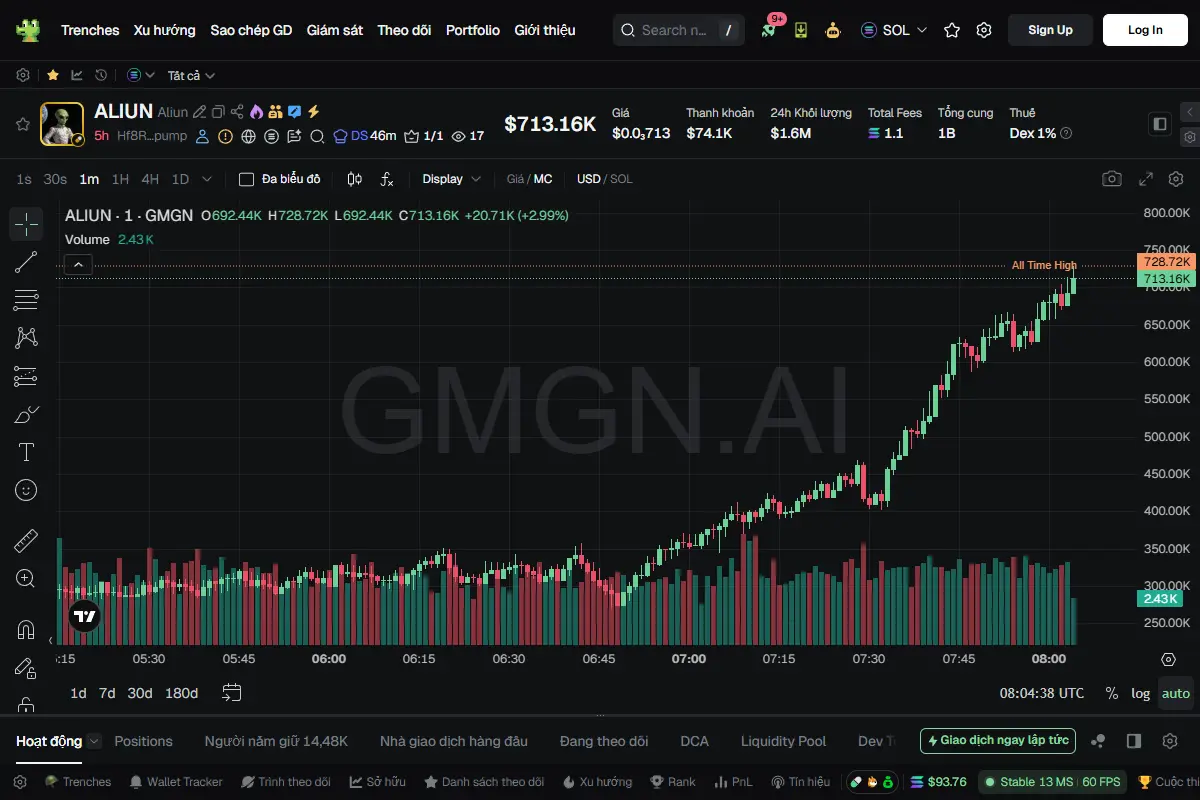Favorite ALIUN with the star beside avatar
This screenshot has width=1200, height=800.
[22, 124]
